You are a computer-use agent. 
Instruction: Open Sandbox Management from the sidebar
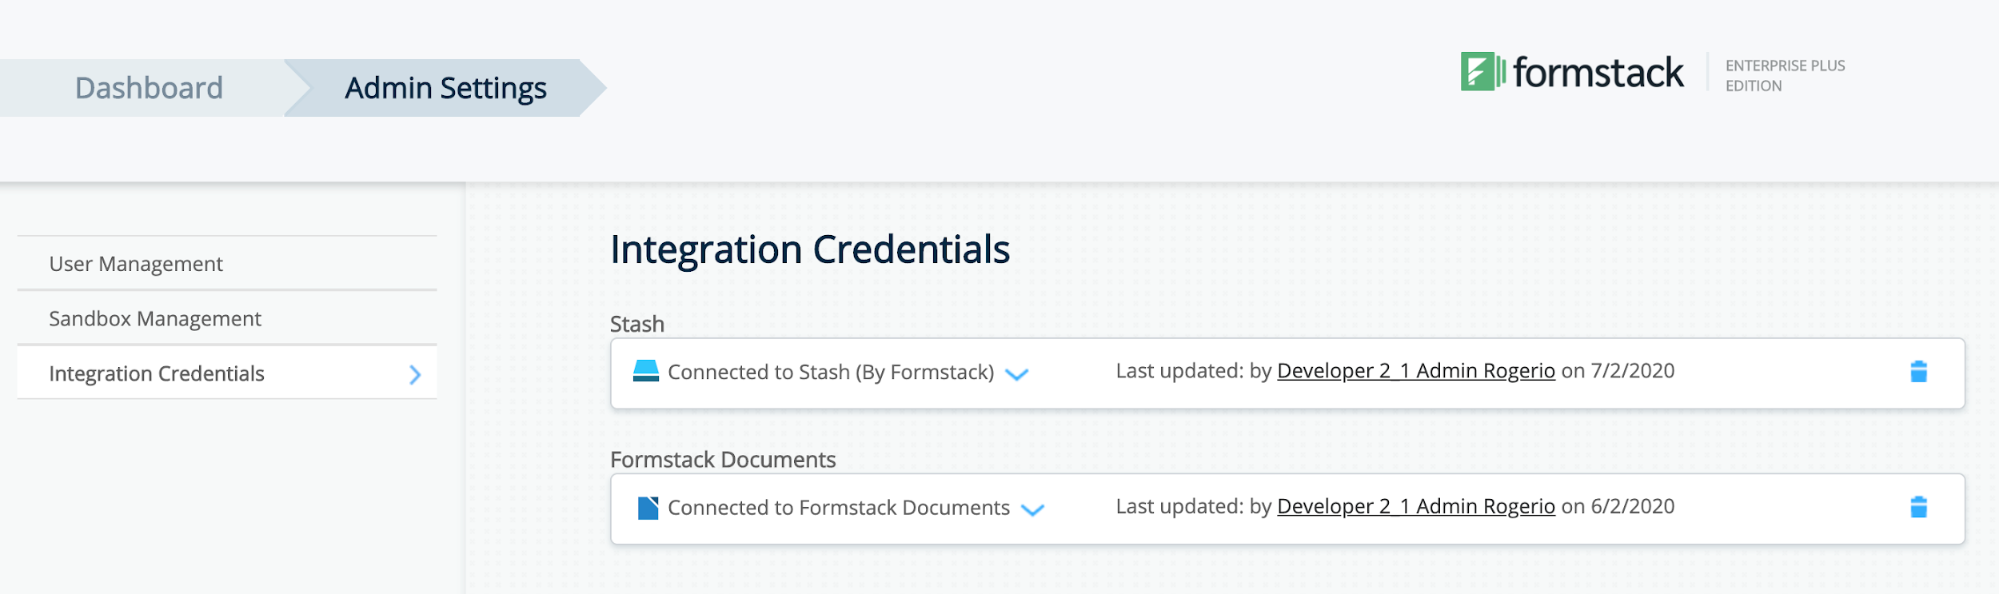[x=155, y=318]
